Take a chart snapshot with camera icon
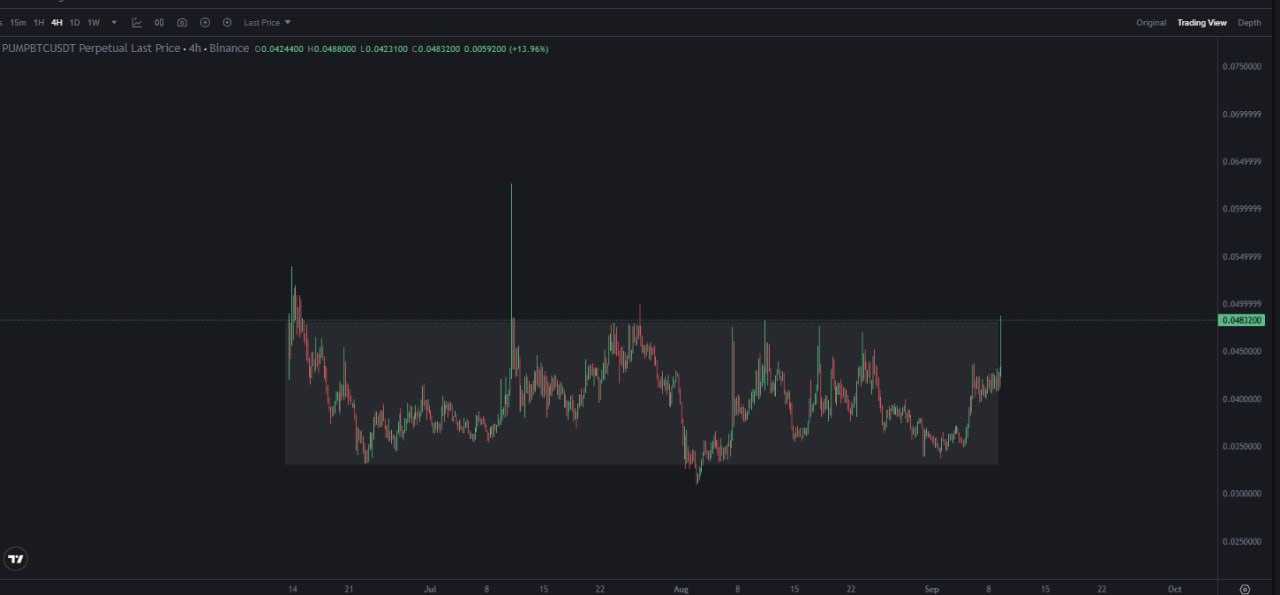Viewport: 1280px width, 595px height. (x=182, y=22)
